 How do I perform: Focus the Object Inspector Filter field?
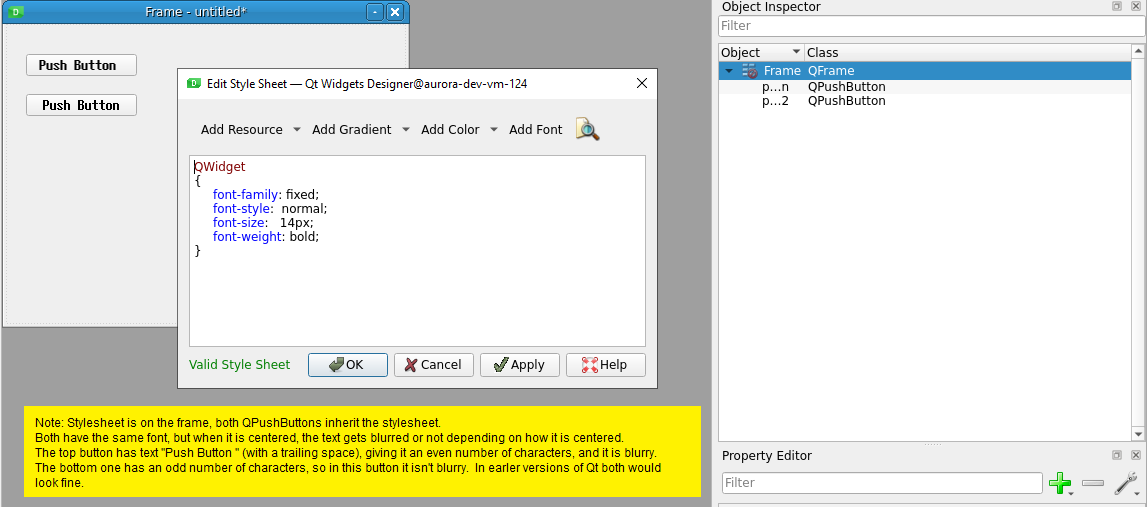[x=931, y=26]
